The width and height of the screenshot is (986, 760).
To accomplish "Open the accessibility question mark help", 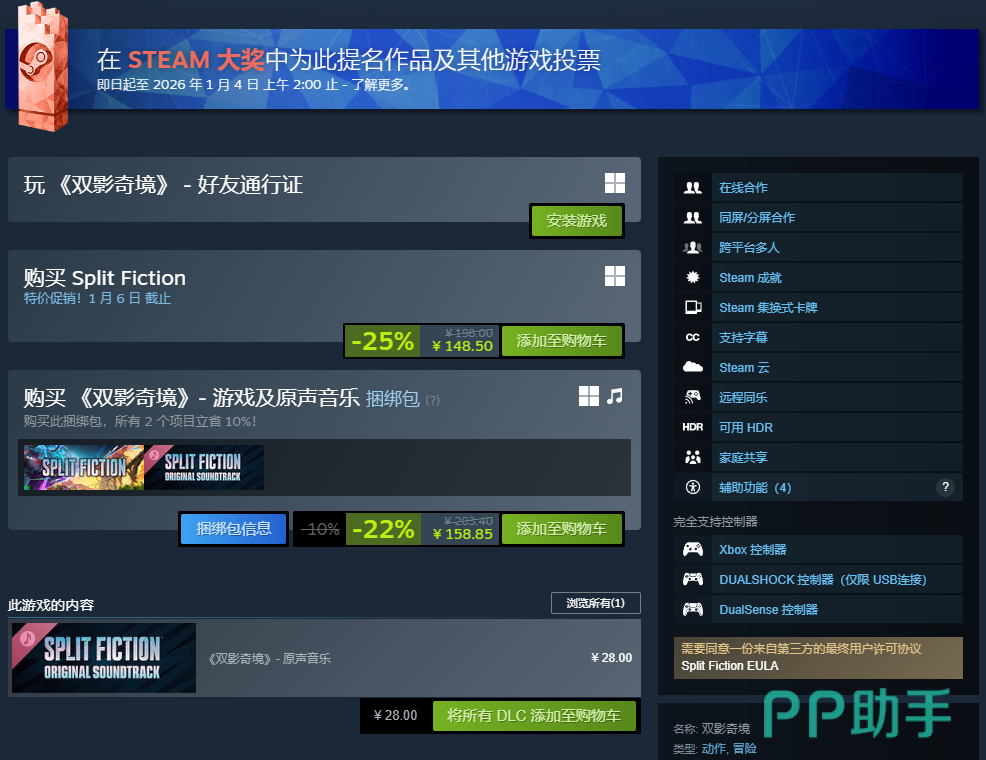I will coord(944,487).
